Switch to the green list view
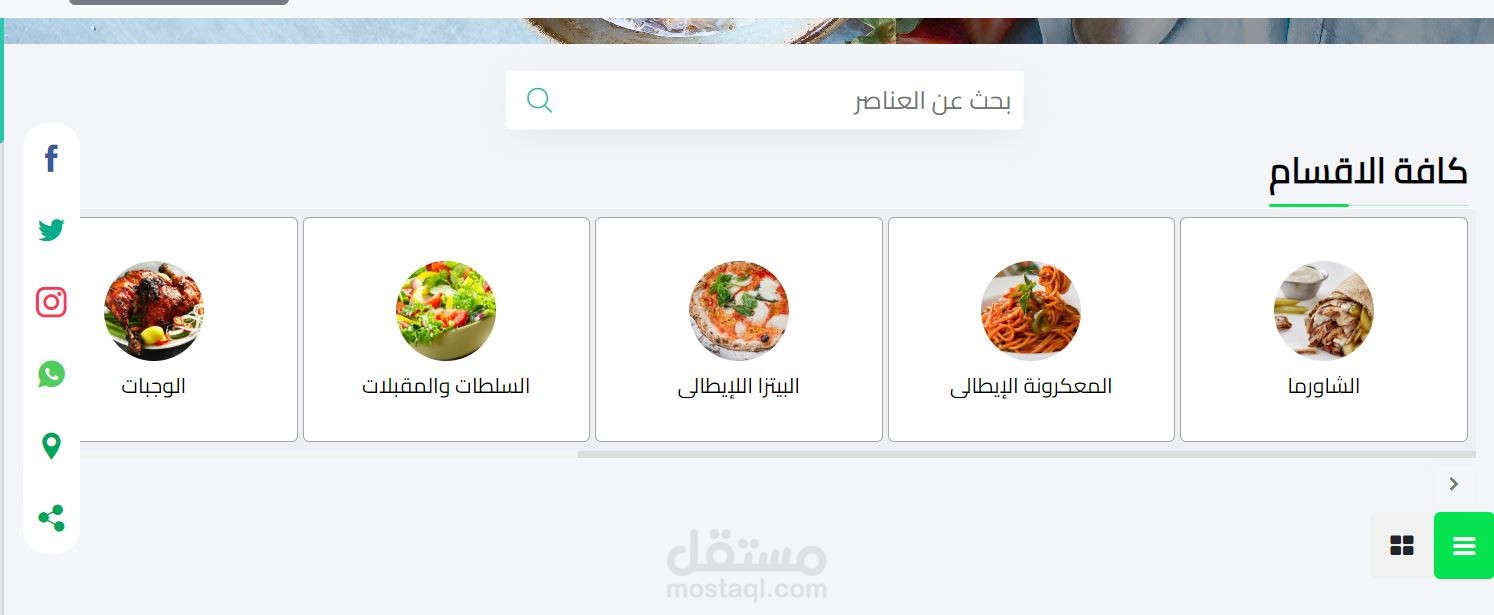 coord(1464,545)
